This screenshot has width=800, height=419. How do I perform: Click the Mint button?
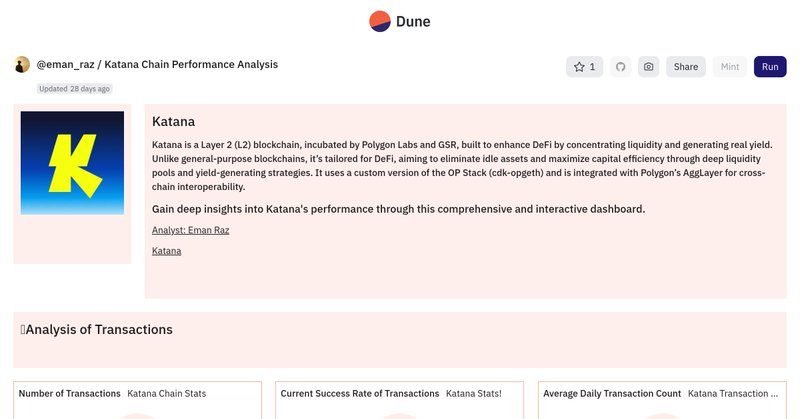pyautogui.click(x=730, y=67)
